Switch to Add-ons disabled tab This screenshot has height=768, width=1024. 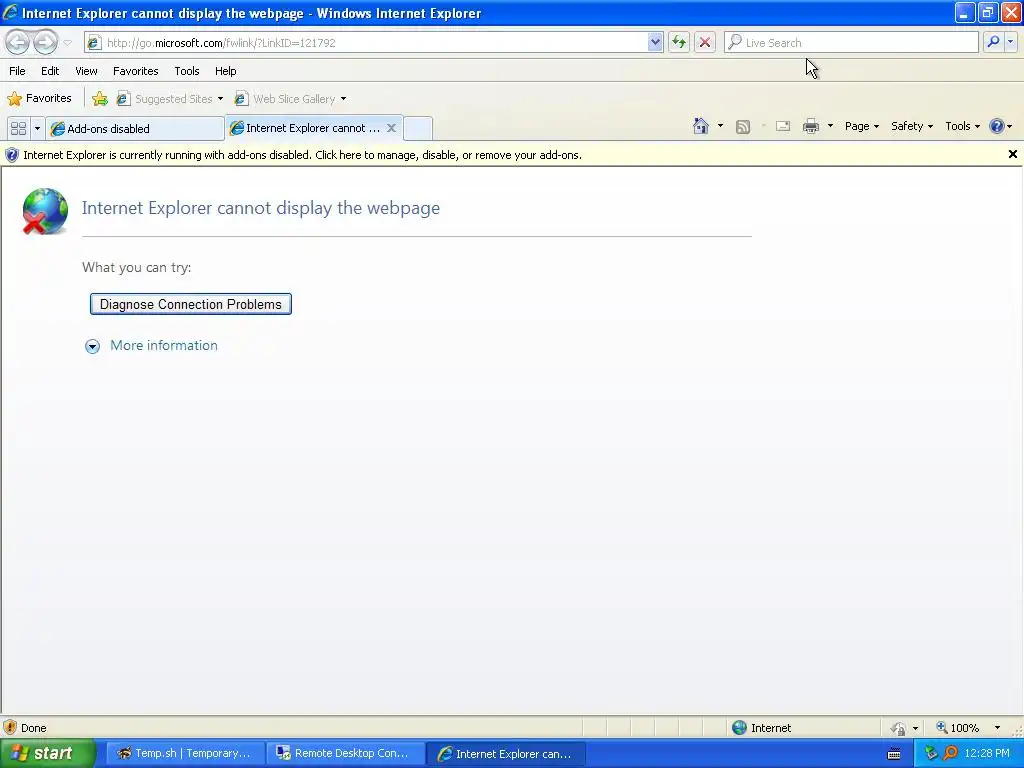[x=135, y=129]
